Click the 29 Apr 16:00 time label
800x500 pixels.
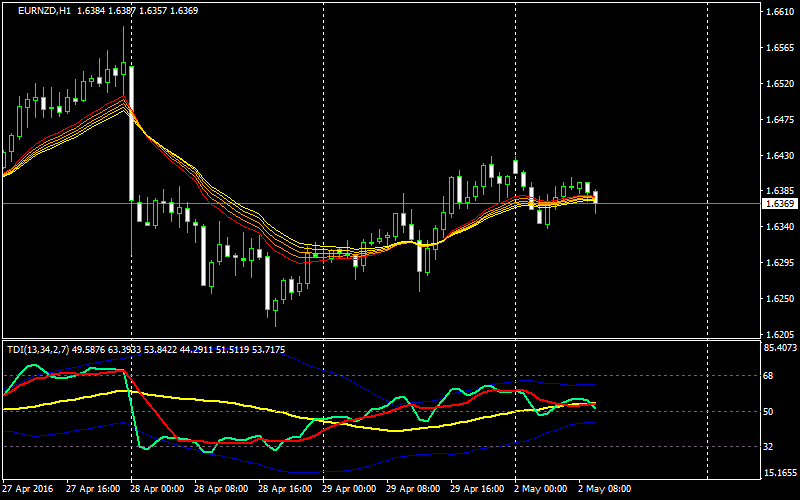[x=478, y=489]
